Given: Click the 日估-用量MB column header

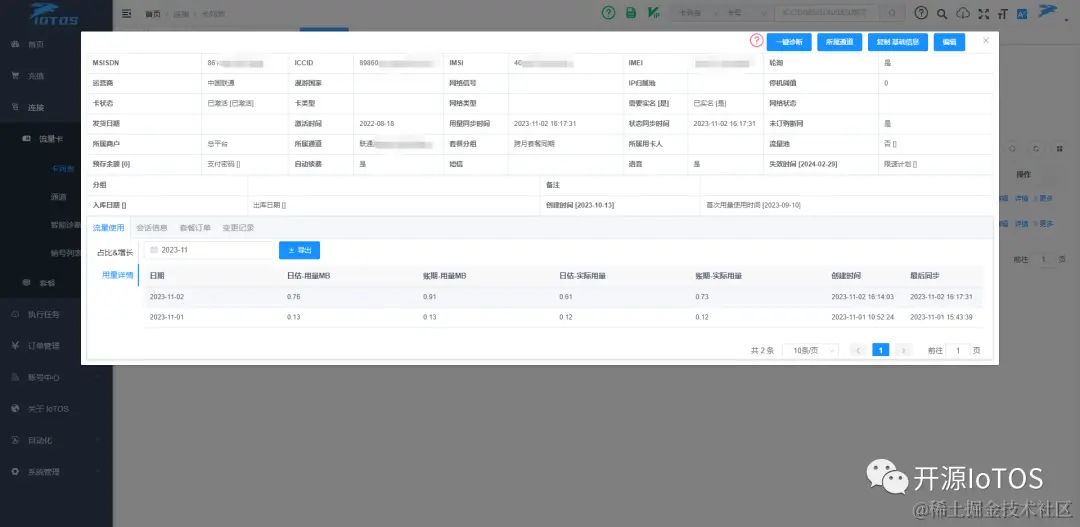Looking at the screenshot, I should [x=310, y=276].
